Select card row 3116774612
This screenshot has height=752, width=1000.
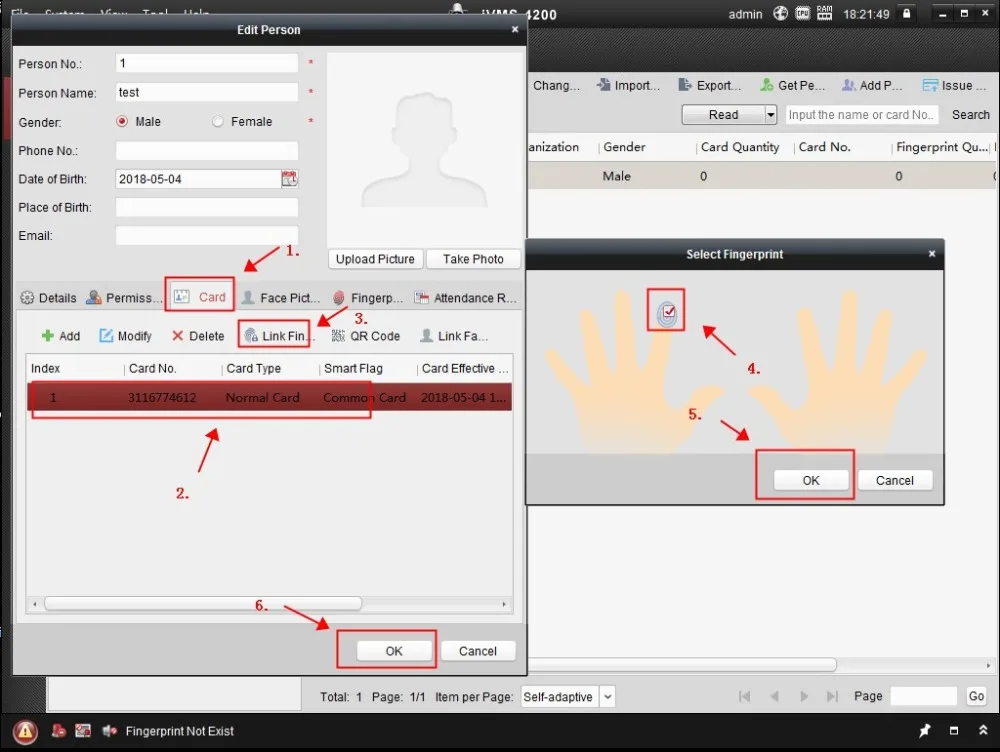[270, 397]
